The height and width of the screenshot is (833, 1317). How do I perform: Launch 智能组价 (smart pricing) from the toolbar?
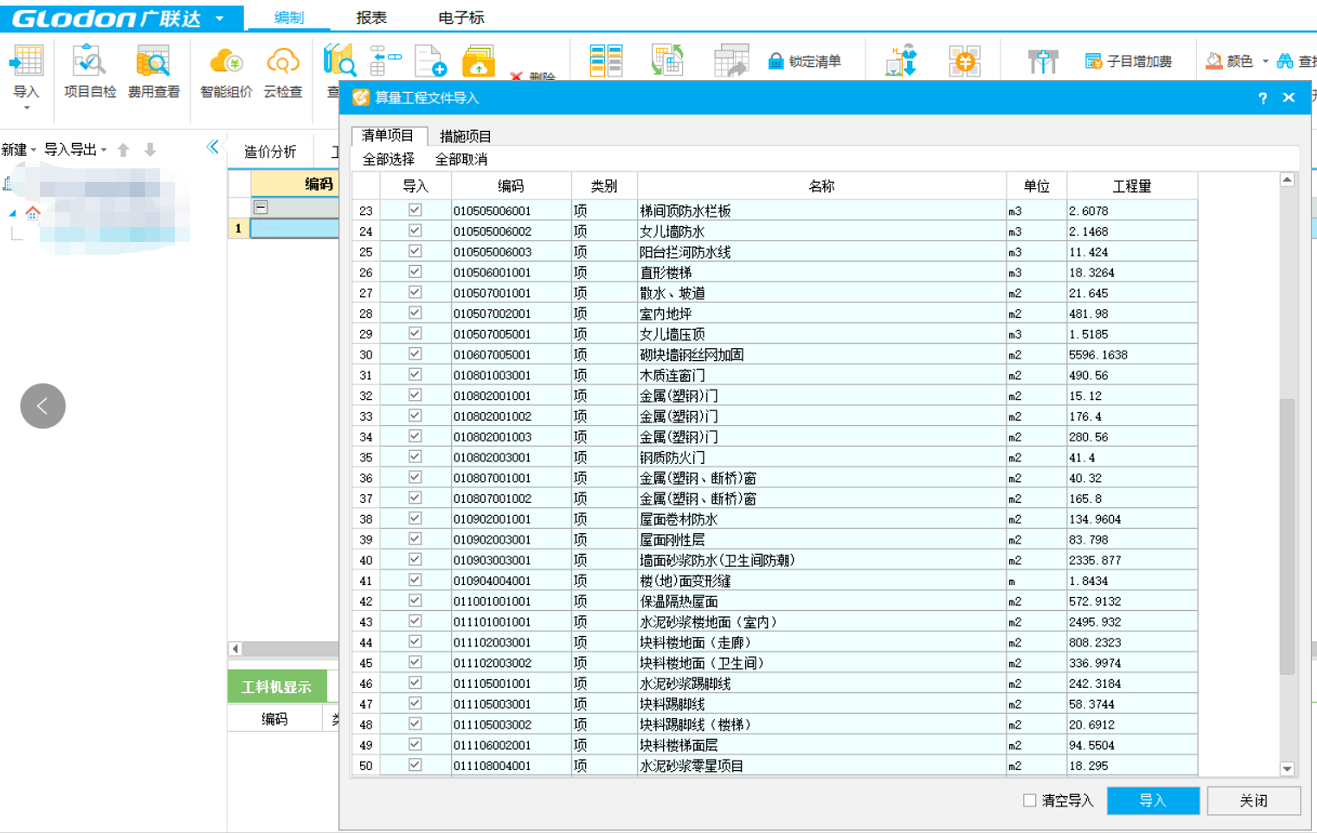(x=225, y=63)
